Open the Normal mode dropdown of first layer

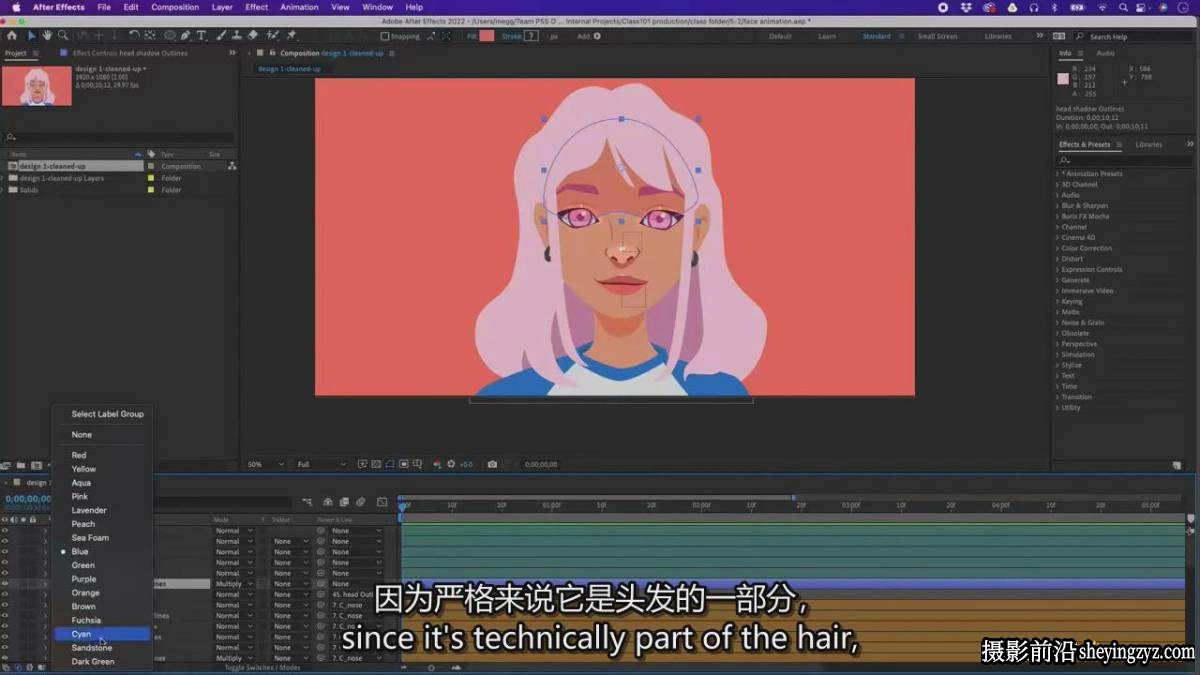[x=234, y=531]
